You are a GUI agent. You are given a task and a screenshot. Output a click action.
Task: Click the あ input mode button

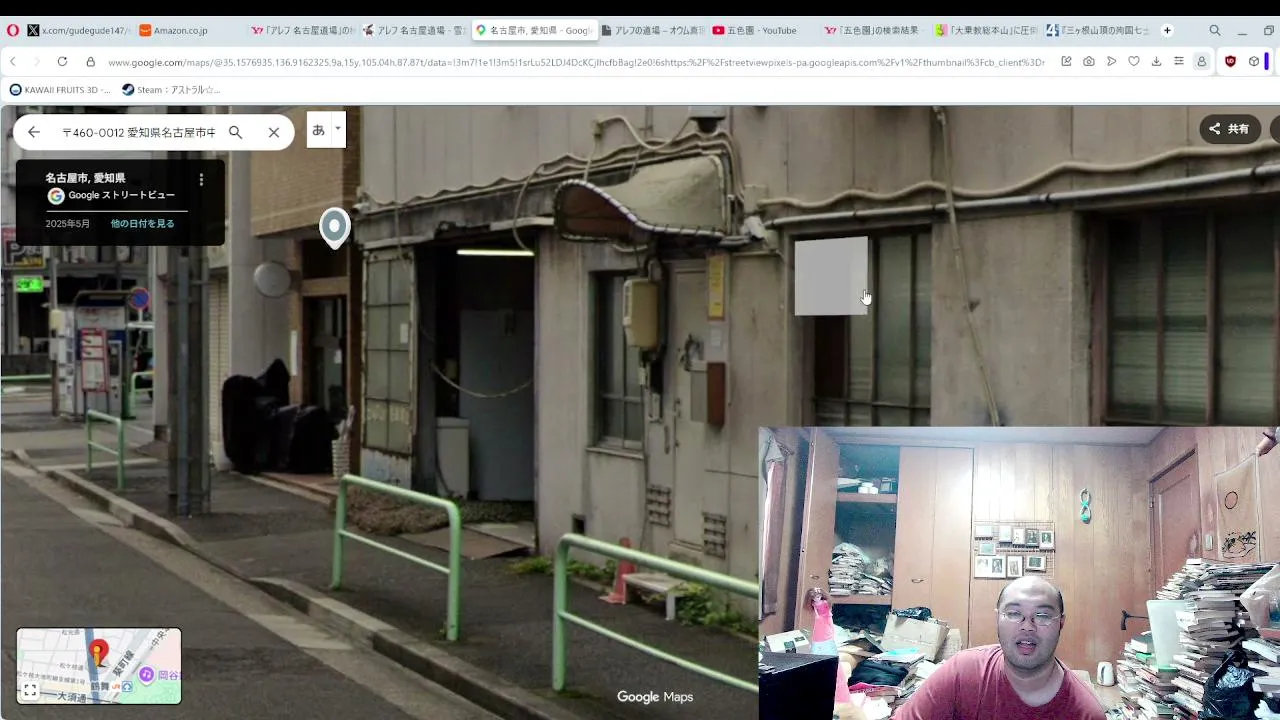(319, 129)
